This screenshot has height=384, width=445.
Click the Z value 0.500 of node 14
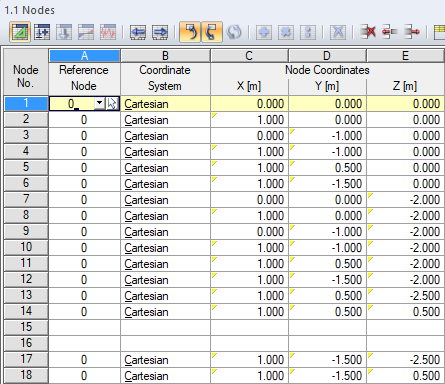(x=406, y=312)
